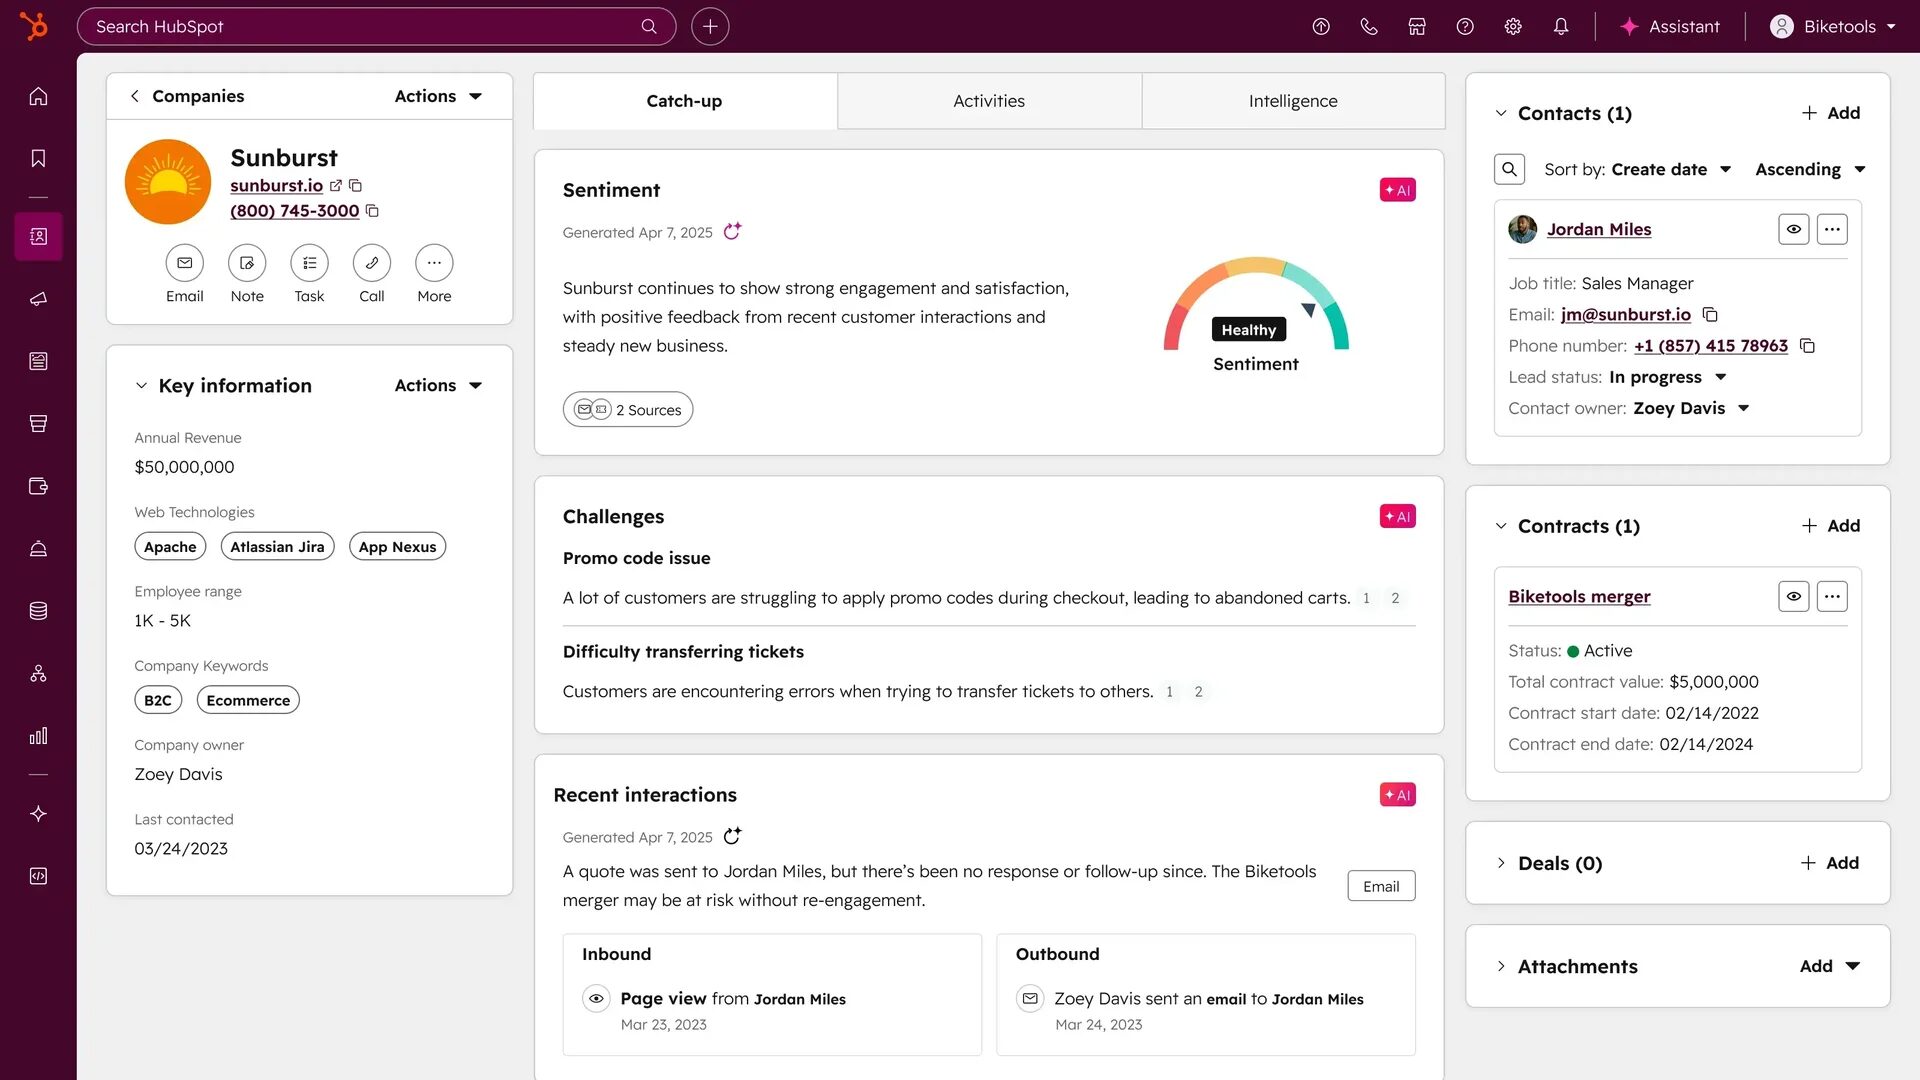The height and width of the screenshot is (1080, 1920).
Task: Switch to the Activities tab
Action: point(989,100)
